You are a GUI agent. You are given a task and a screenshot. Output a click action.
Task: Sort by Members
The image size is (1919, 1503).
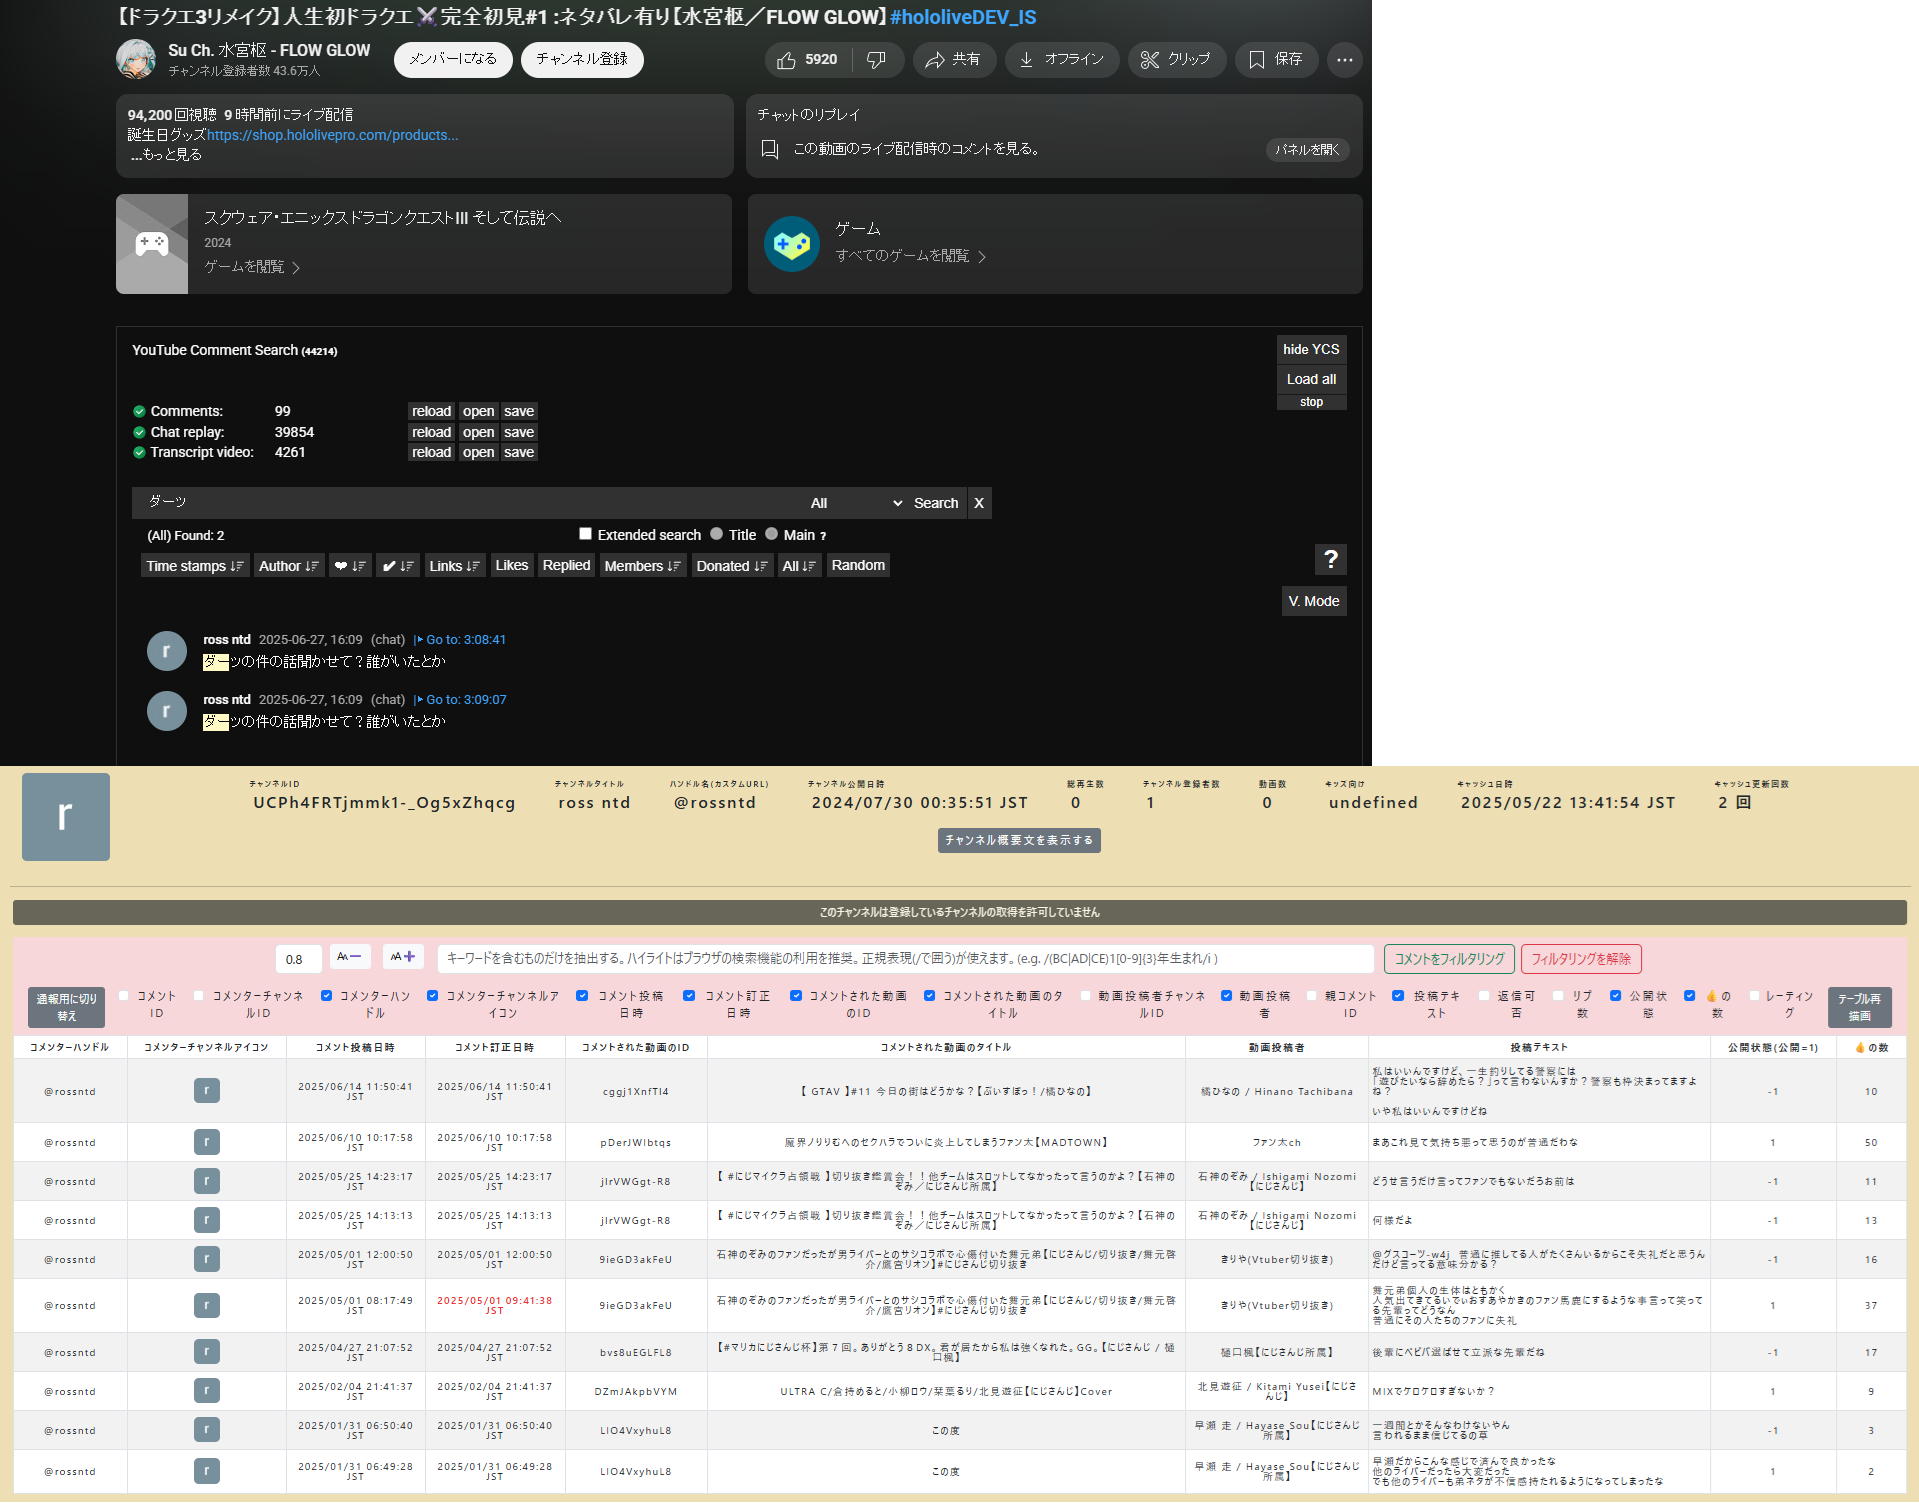(643, 566)
